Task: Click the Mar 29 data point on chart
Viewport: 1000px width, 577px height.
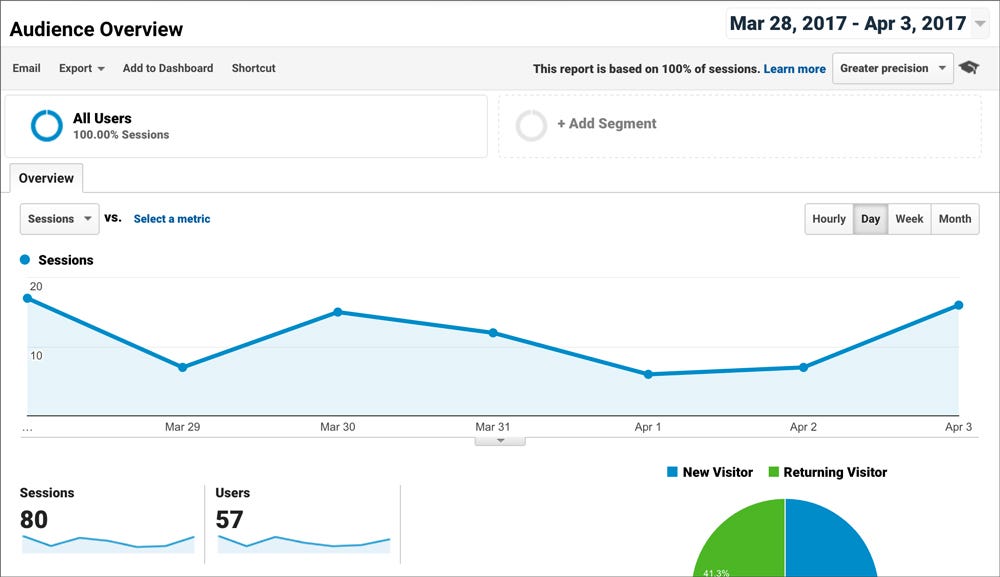Action: 182,367
